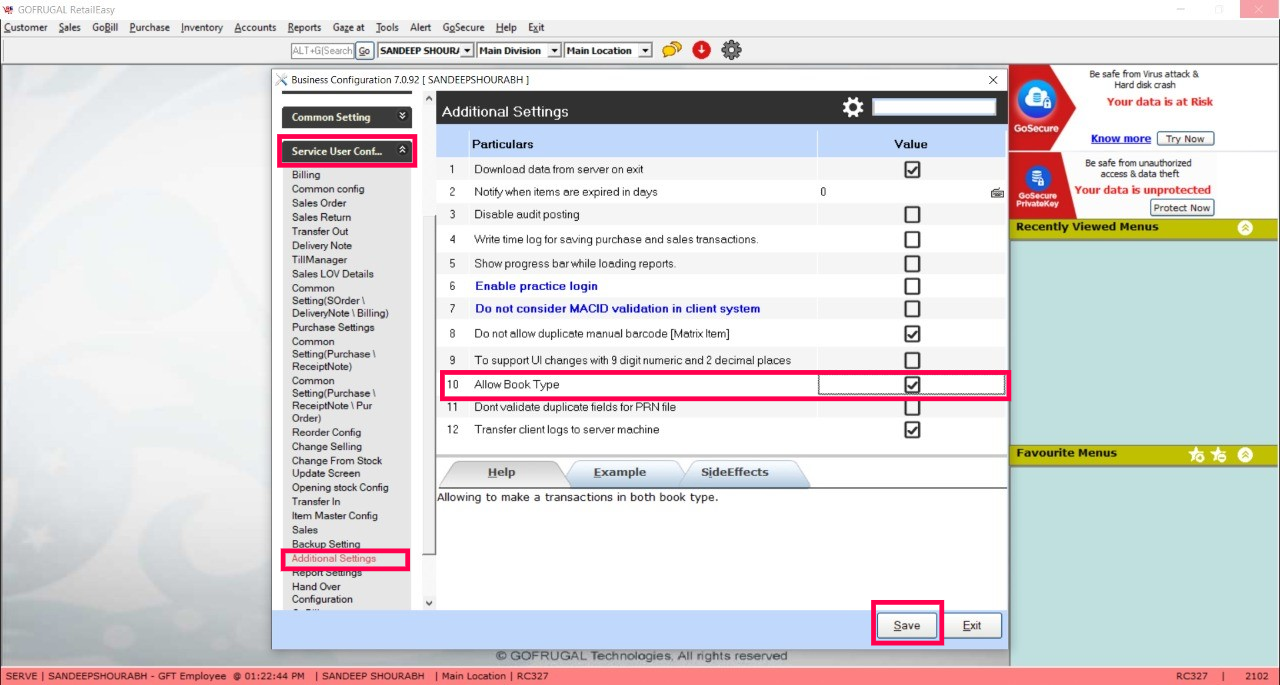
Task: Open the Inventory menu
Action: 201,27
